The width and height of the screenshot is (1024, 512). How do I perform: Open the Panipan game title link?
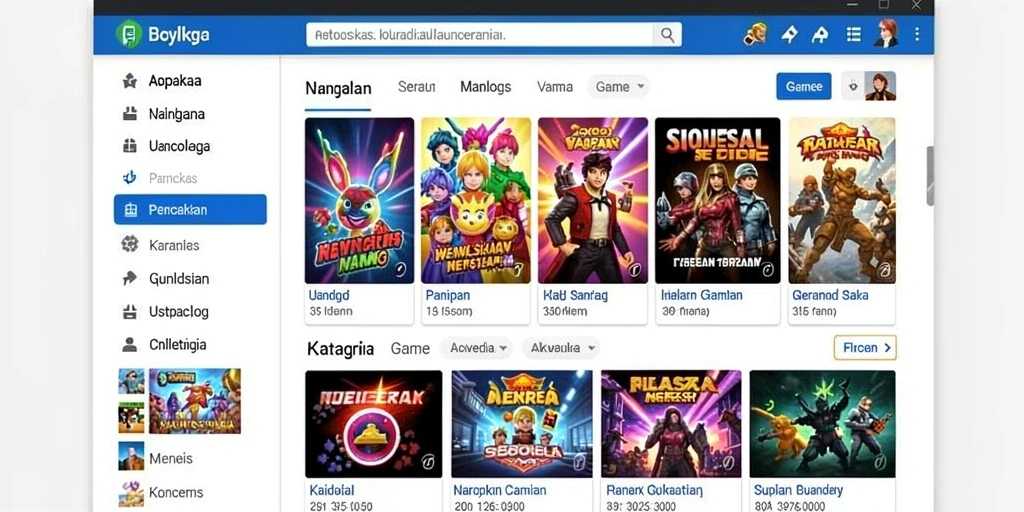click(x=447, y=295)
